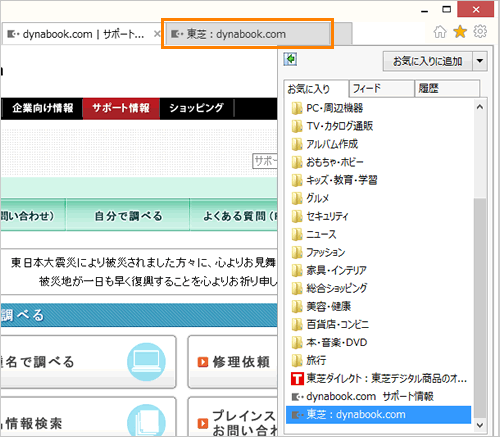The height and width of the screenshot is (437, 500).
Task: Select 東芝：dynabook.com highlighted favorite
Action: click(378, 415)
